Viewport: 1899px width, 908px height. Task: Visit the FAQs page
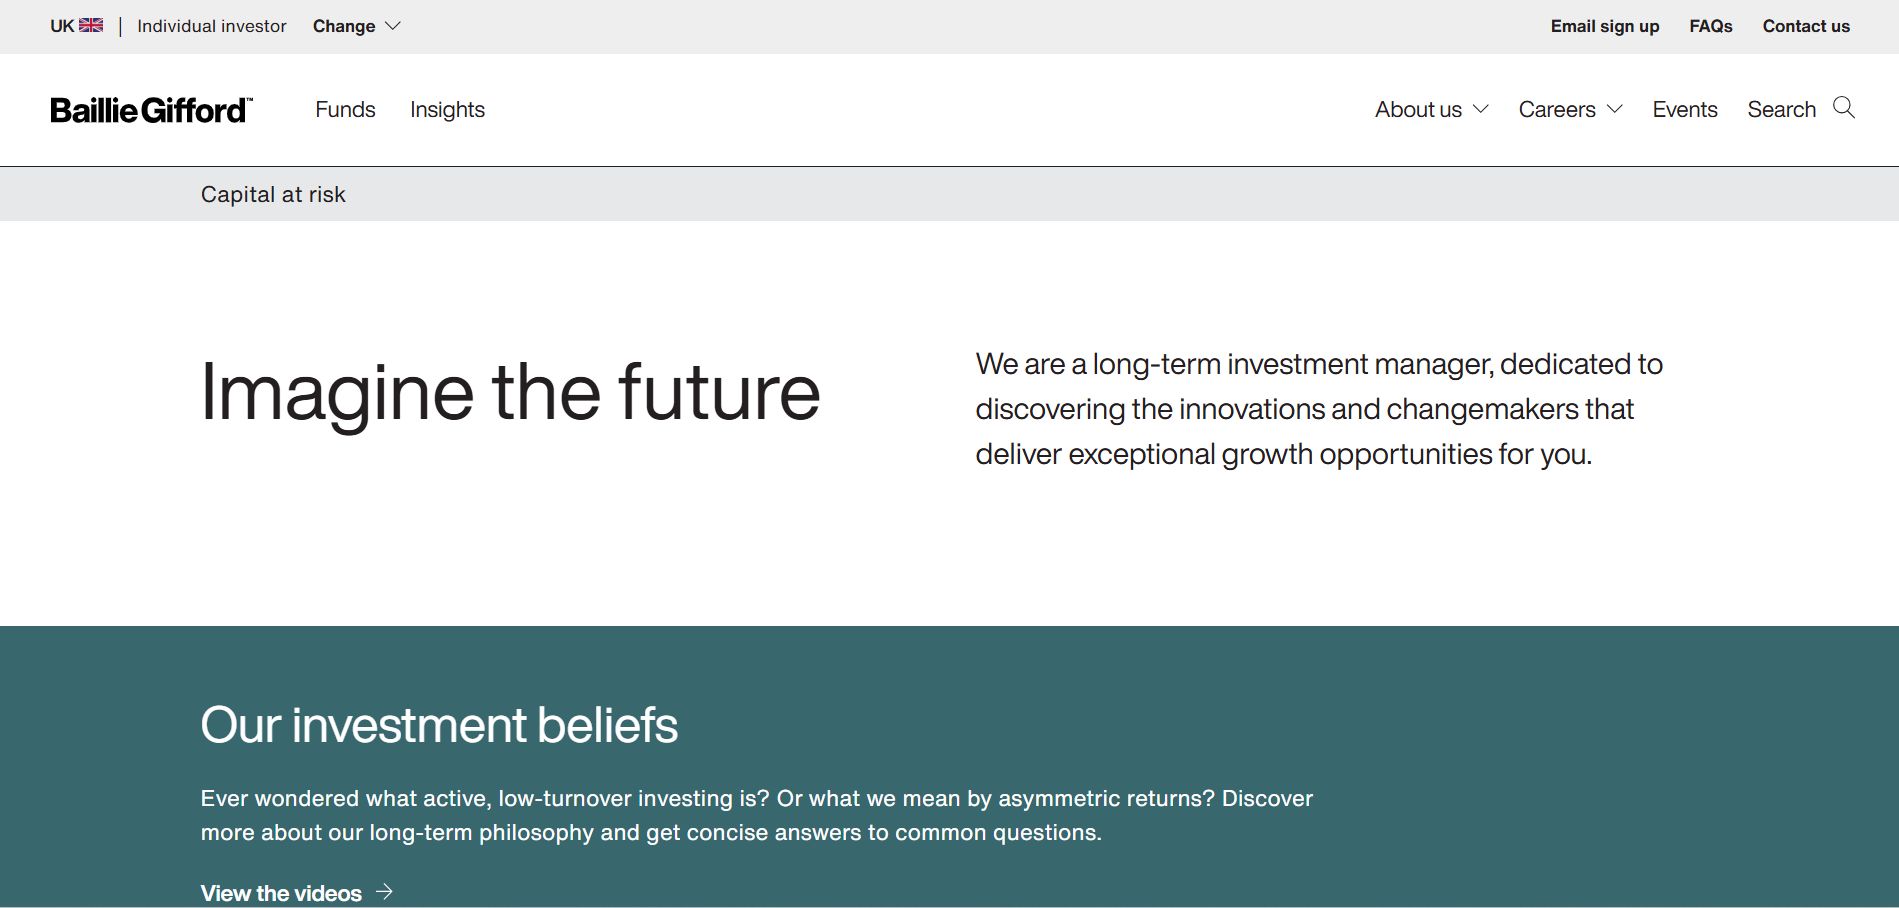pyautogui.click(x=1711, y=26)
